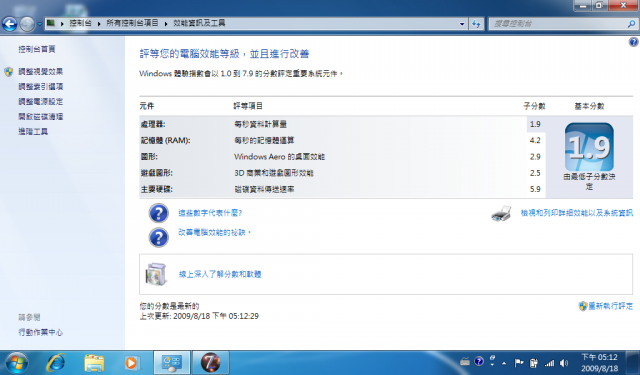Click the software box icon
Viewport: 640px width, 375px height.
tap(156, 274)
